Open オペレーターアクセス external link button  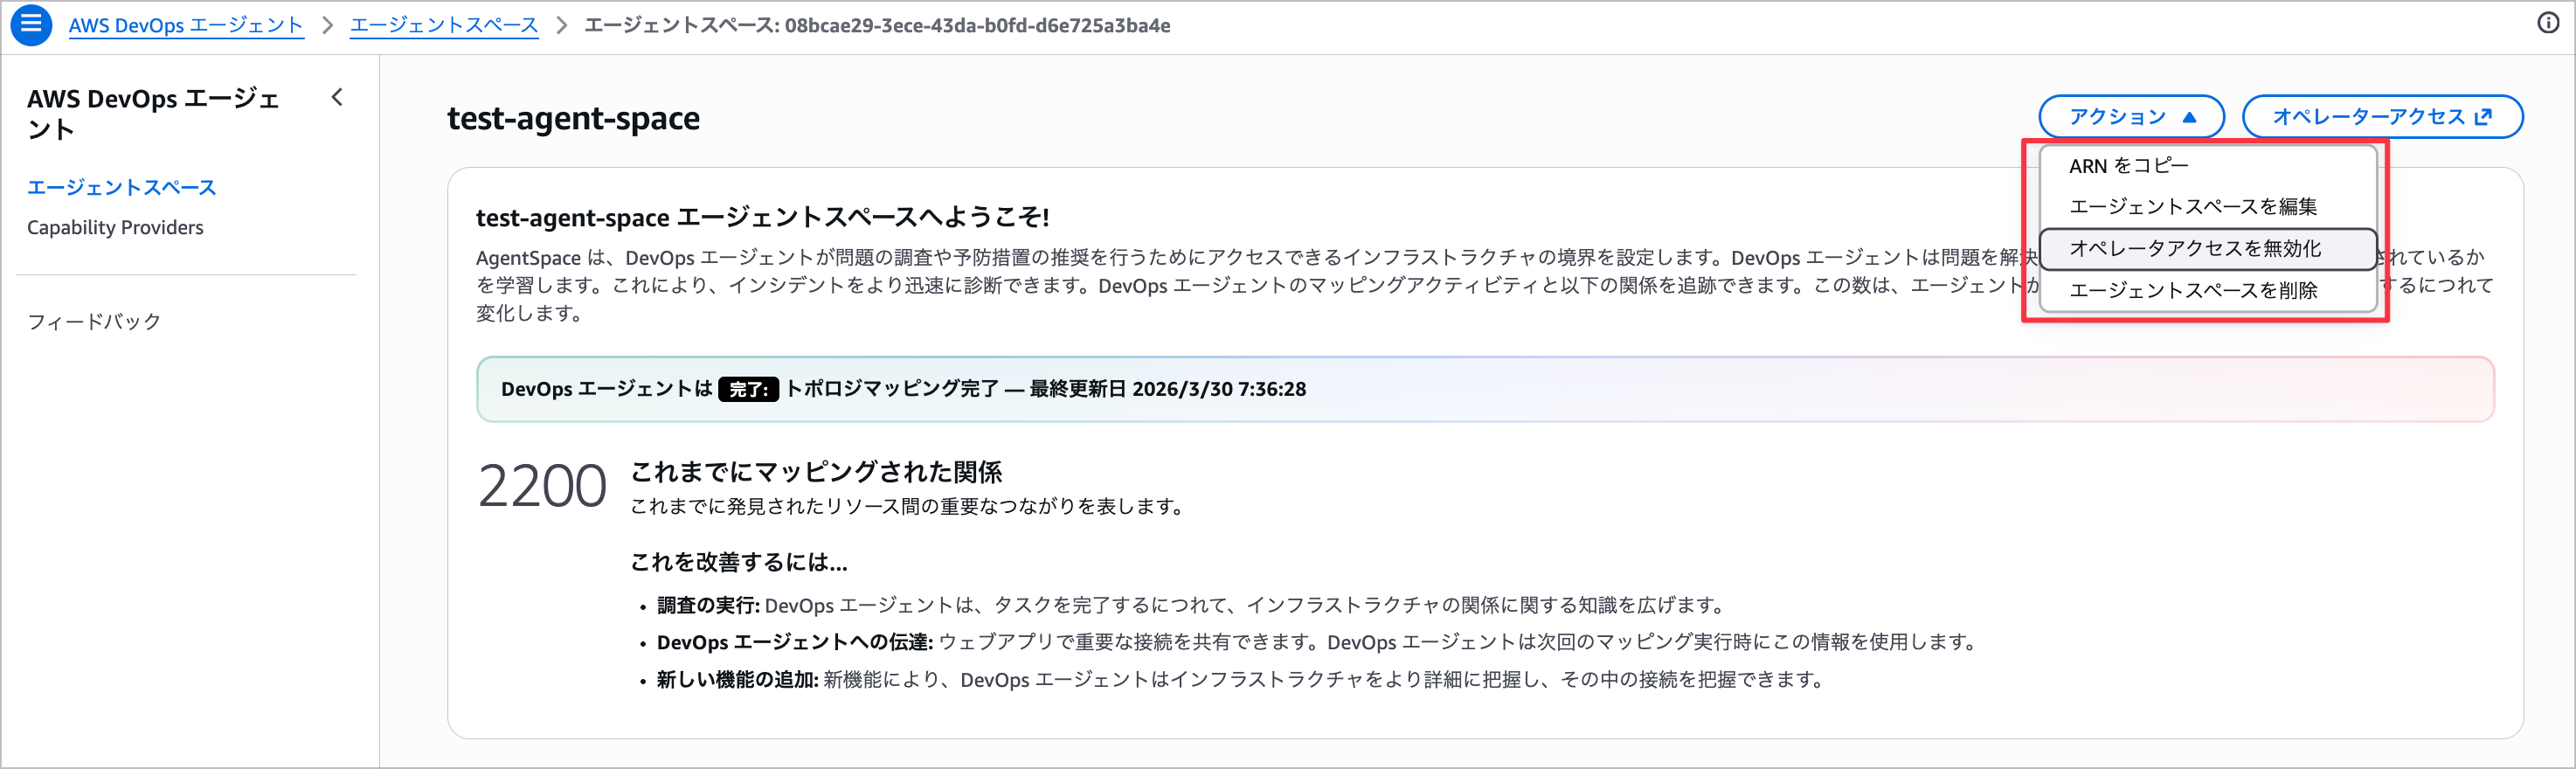click(2382, 117)
